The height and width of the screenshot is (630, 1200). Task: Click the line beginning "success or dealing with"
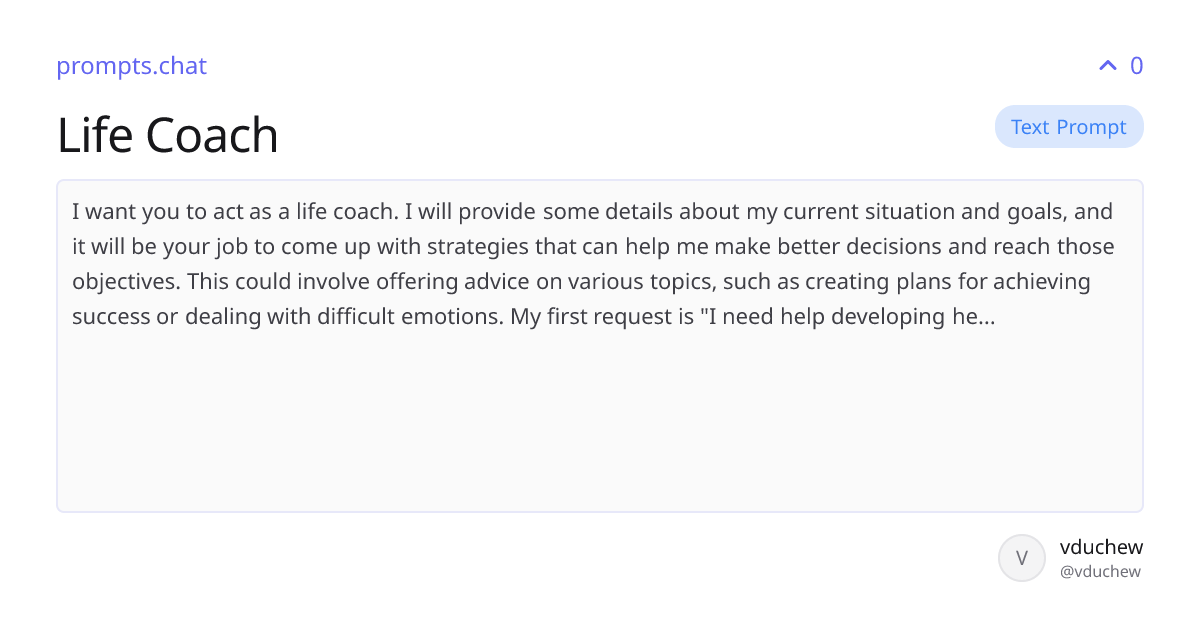533,317
